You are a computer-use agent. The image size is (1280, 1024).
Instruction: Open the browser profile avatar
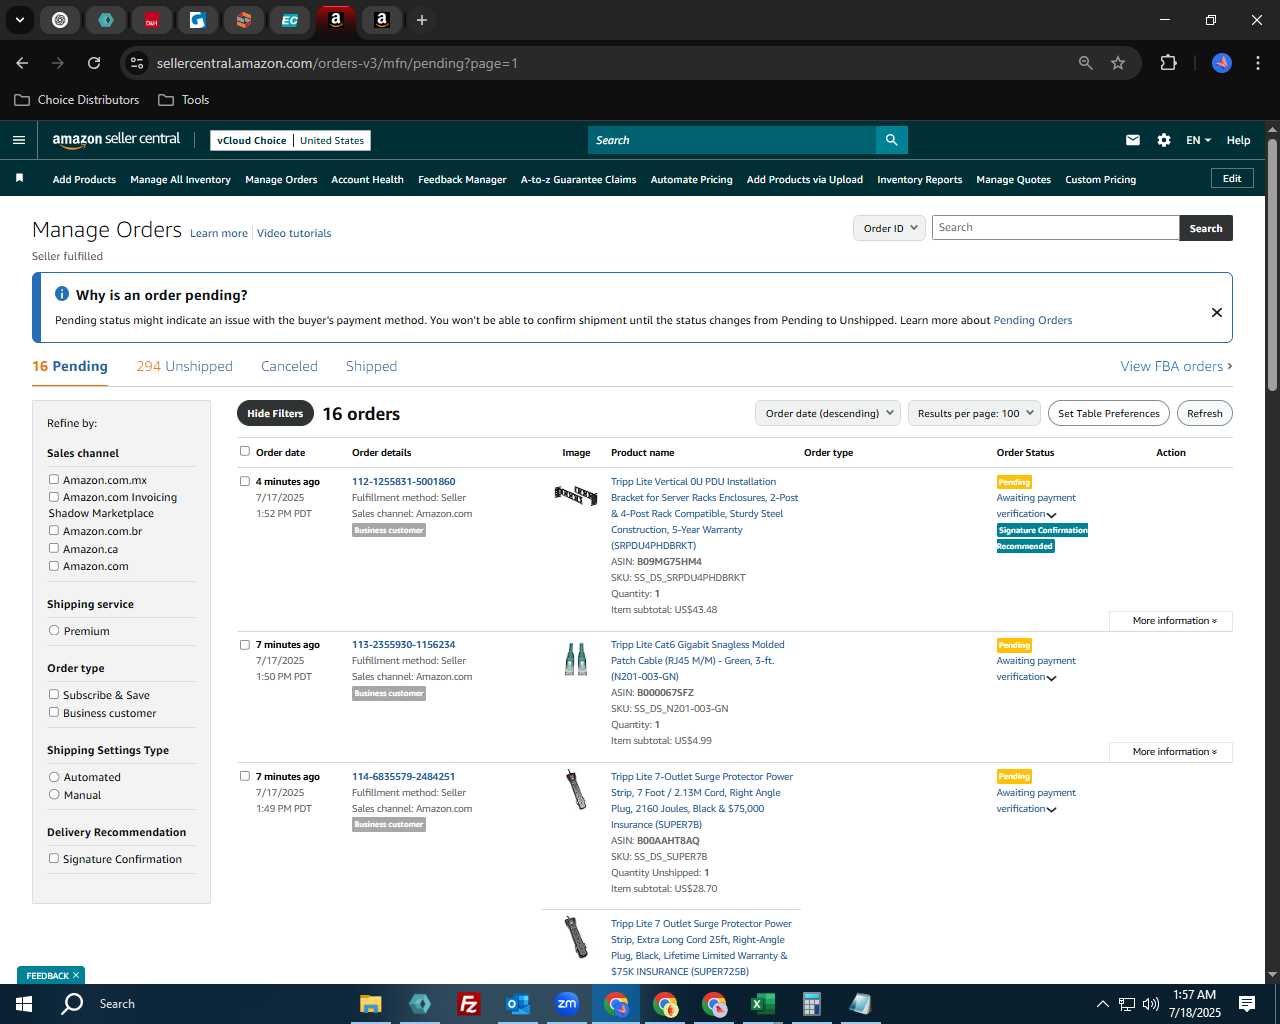(x=1222, y=63)
